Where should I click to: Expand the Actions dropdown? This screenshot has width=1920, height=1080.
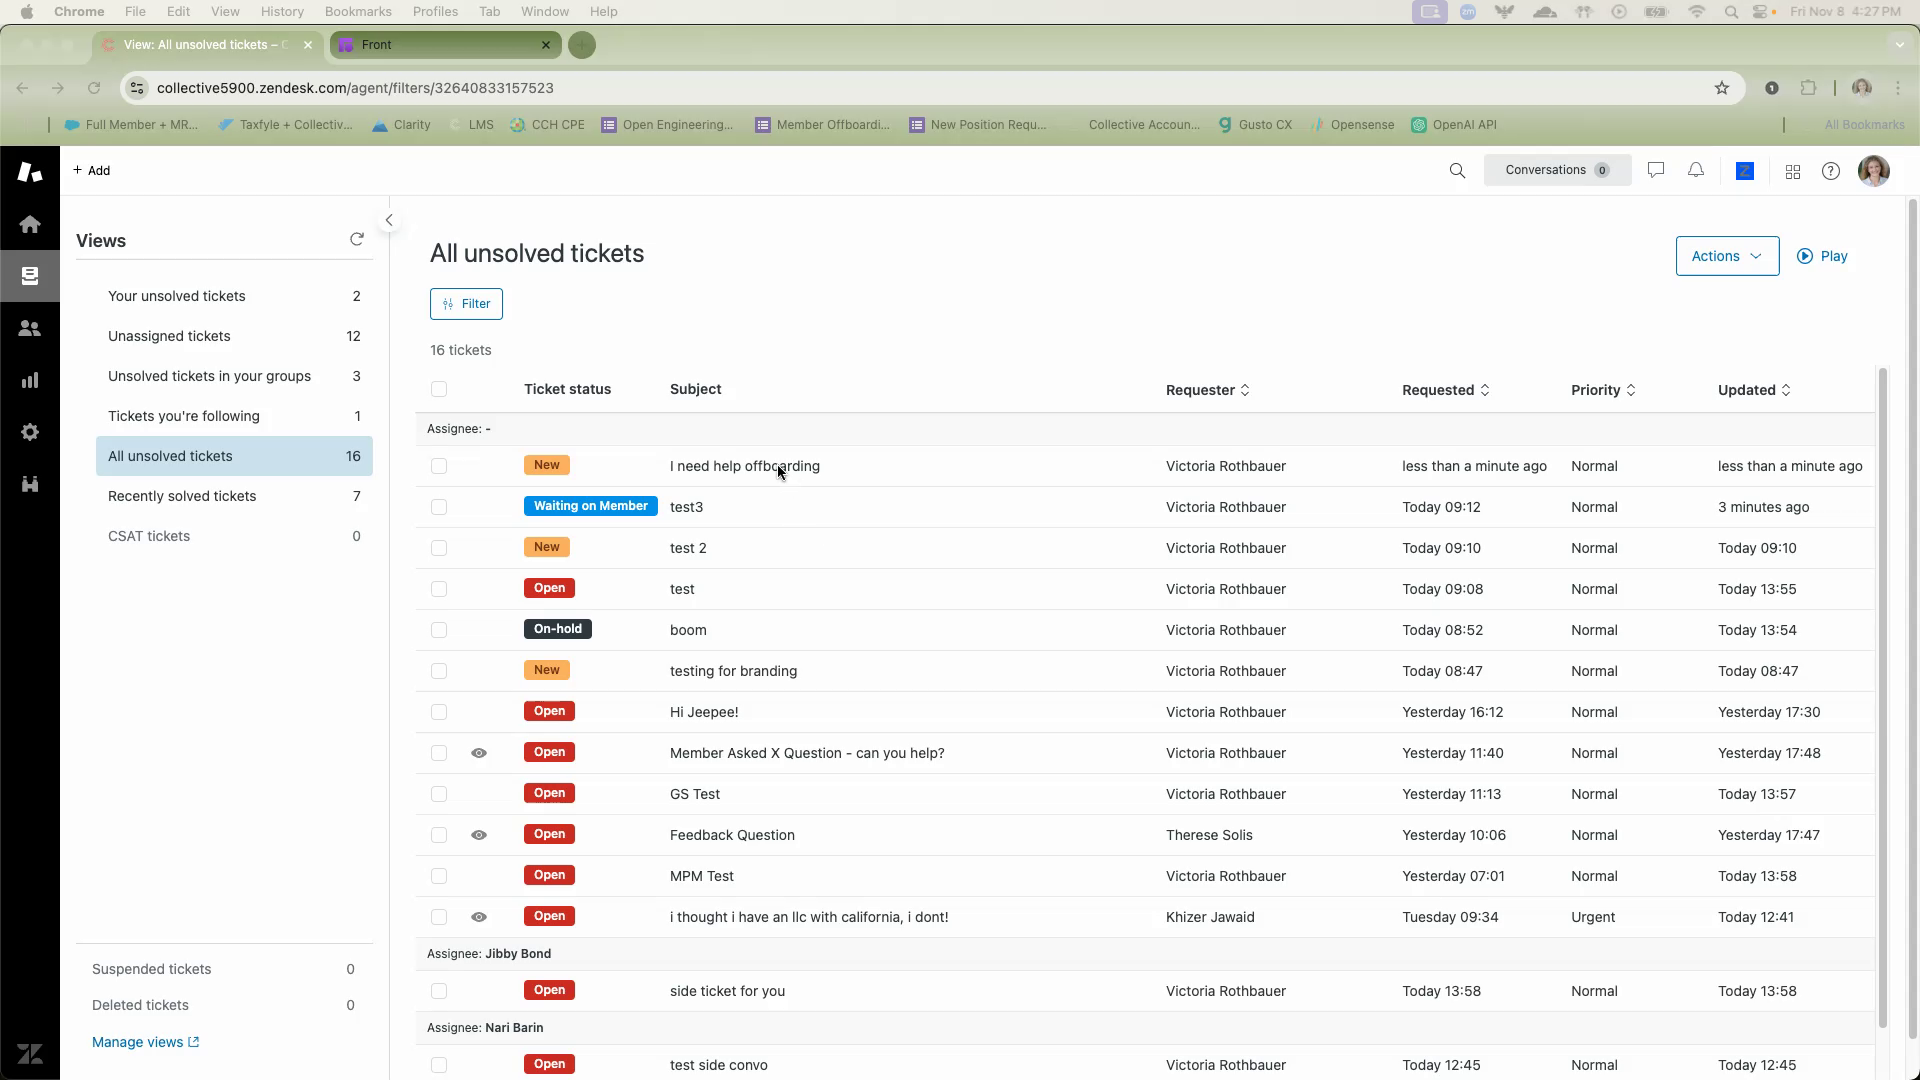click(x=1727, y=256)
